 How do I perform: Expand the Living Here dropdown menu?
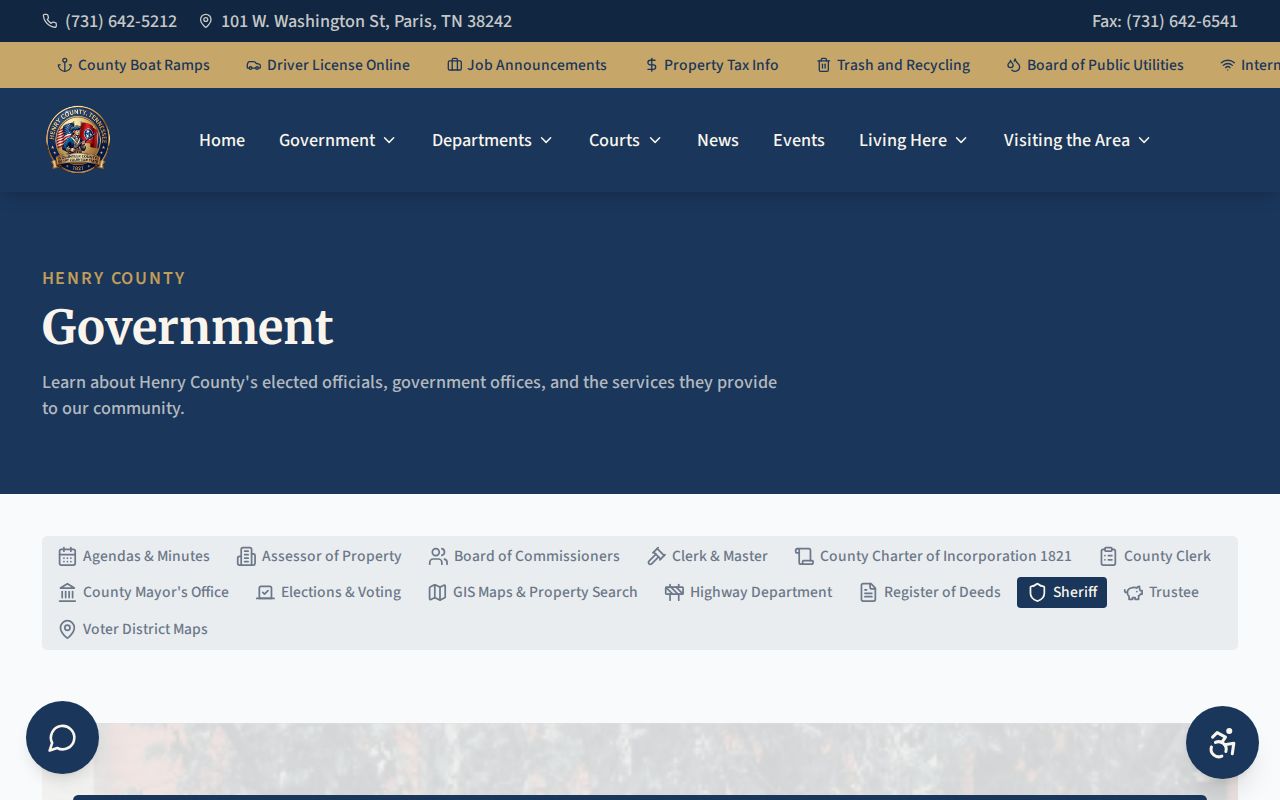(x=913, y=140)
